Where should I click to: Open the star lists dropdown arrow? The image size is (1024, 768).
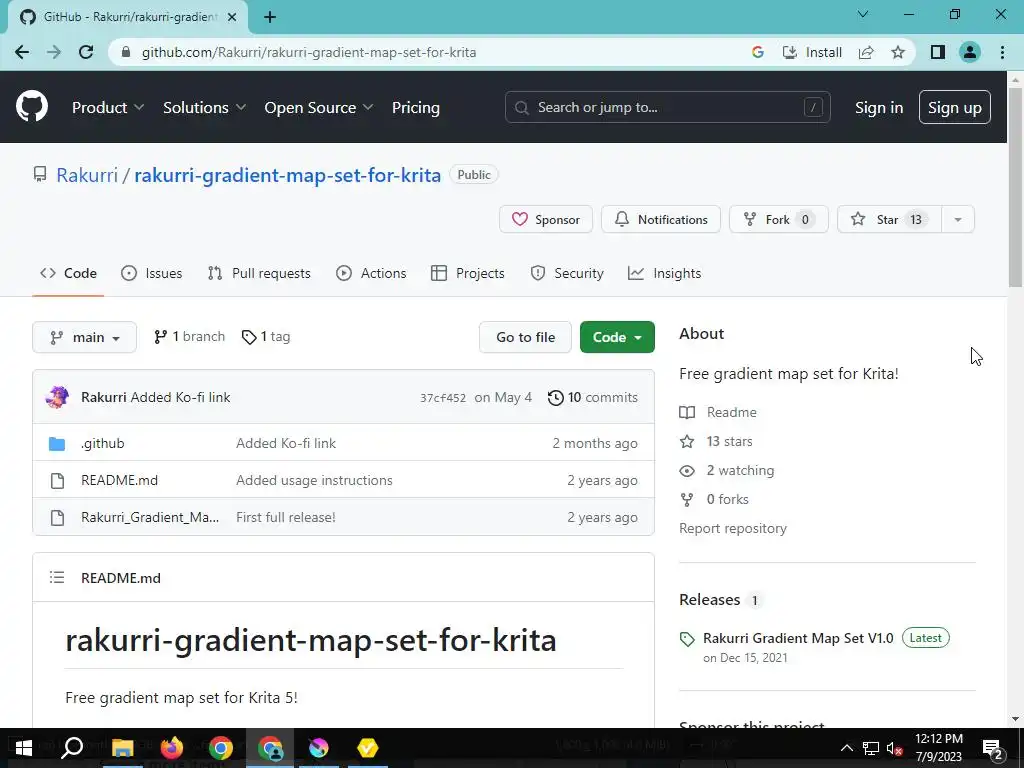pos(958,219)
